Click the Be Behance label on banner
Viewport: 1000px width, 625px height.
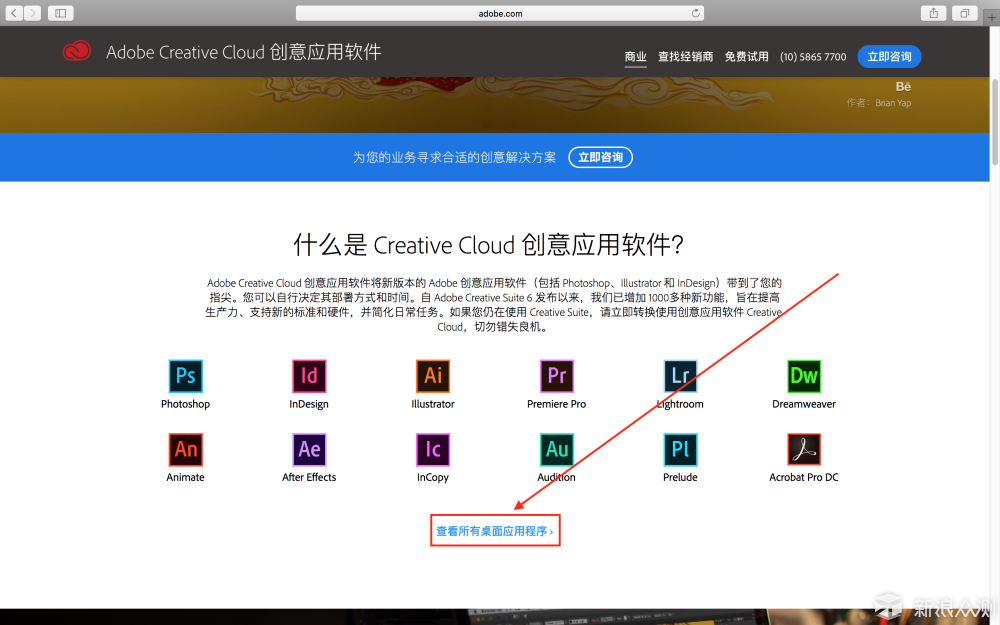click(903, 87)
